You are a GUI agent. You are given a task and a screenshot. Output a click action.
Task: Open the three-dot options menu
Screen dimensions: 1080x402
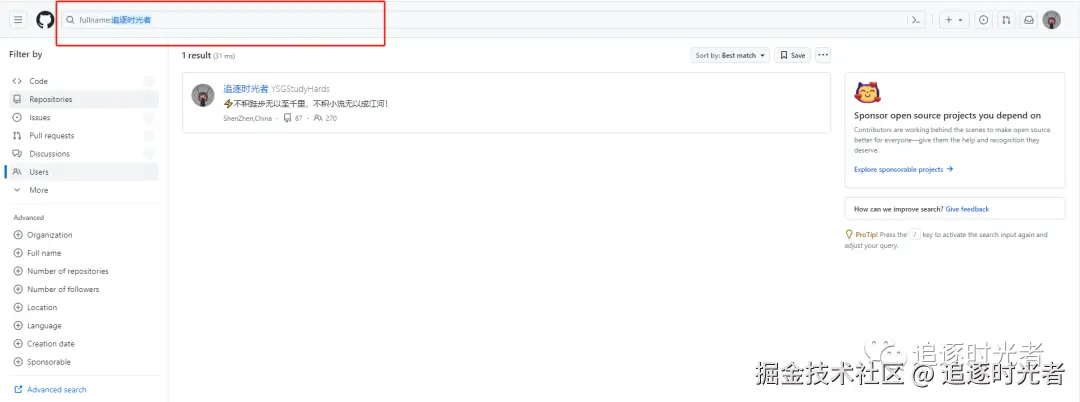pos(823,55)
